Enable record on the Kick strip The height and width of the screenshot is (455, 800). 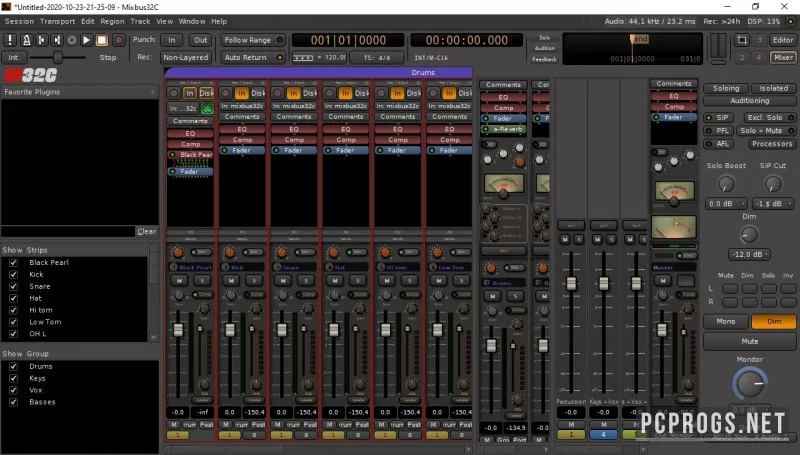[x=226, y=93]
